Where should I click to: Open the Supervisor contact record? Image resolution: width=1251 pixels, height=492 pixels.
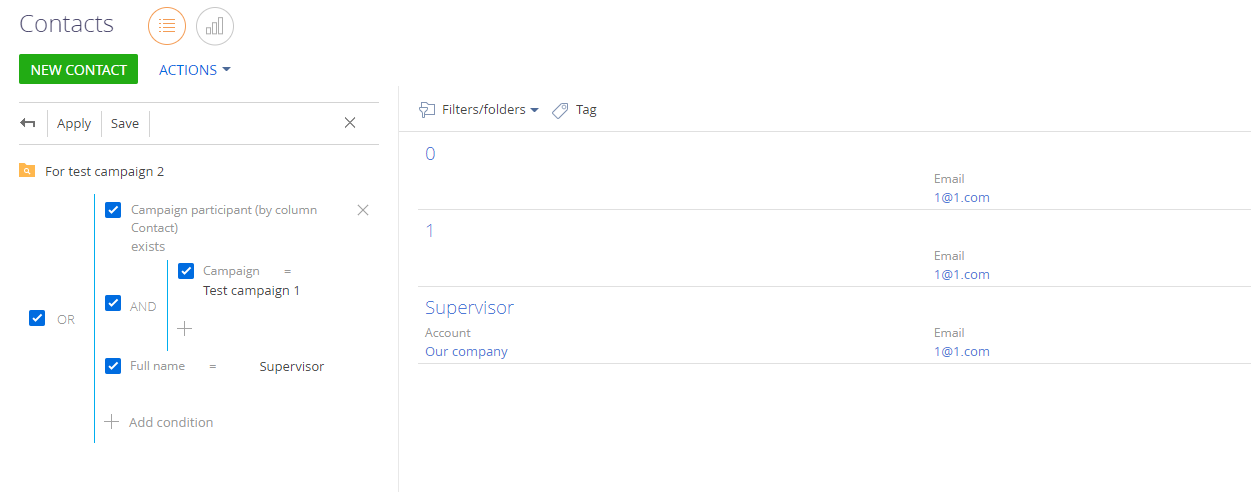click(470, 307)
